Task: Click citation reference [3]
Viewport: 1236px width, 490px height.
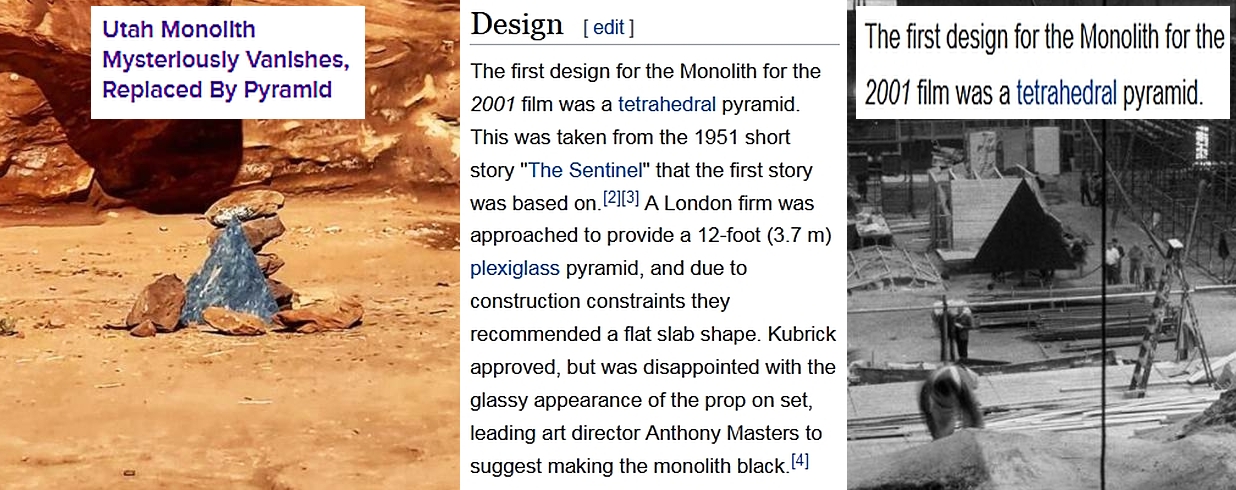Action: 630,198
